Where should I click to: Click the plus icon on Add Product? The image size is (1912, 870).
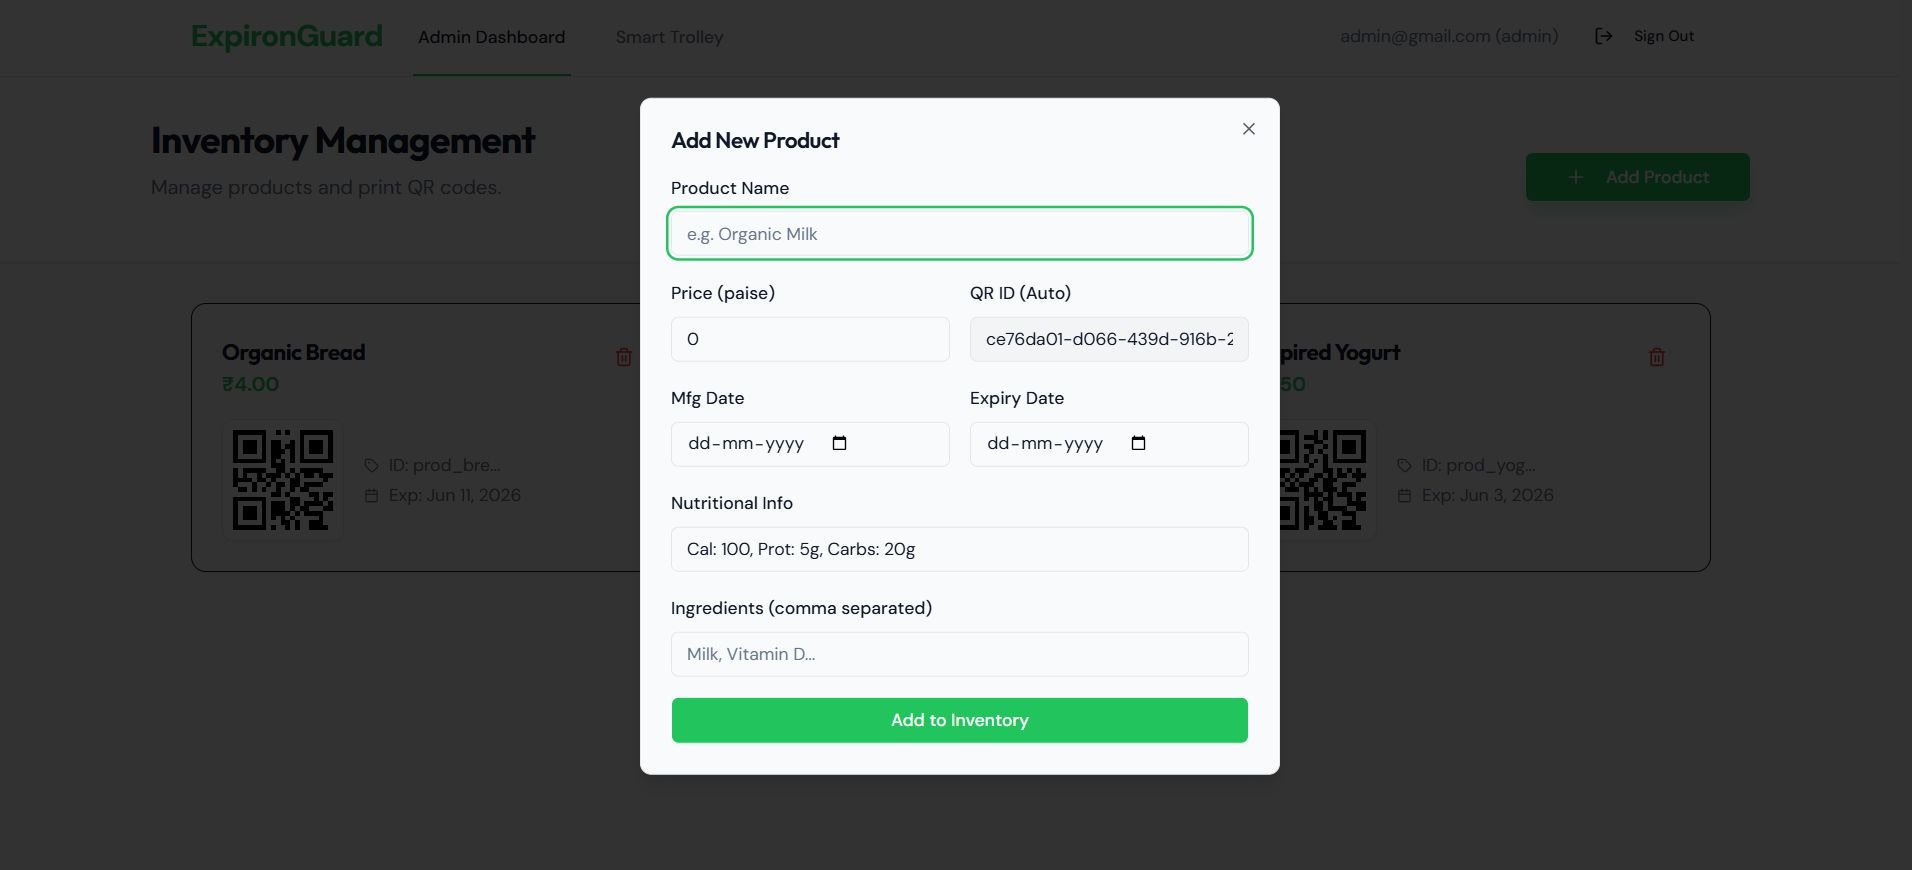(x=1575, y=177)
